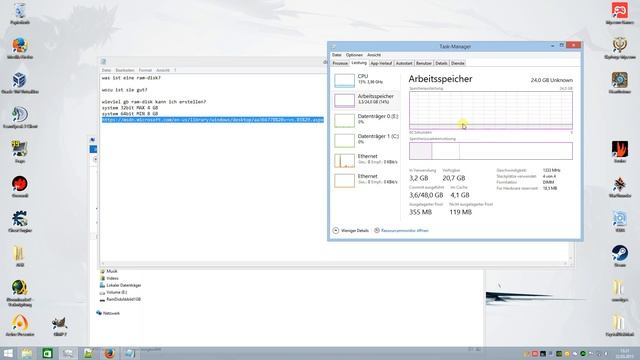
Task: Select the RamDisk drive in Explorer tree
Action: coord(120,299)
